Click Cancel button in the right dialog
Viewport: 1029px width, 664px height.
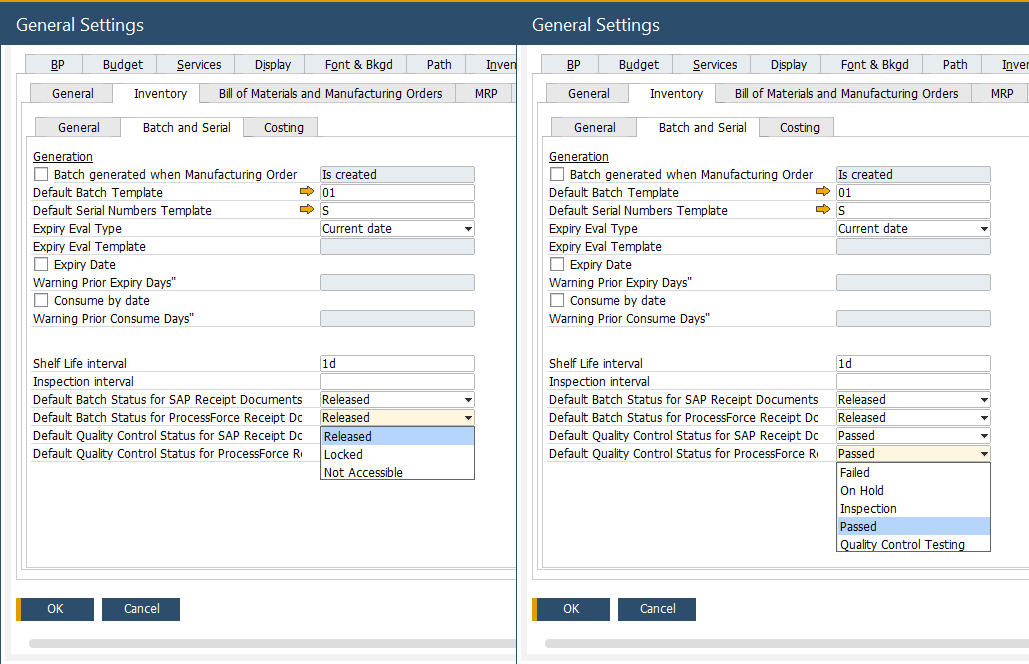pyautogui.click(x=657, y=609)
